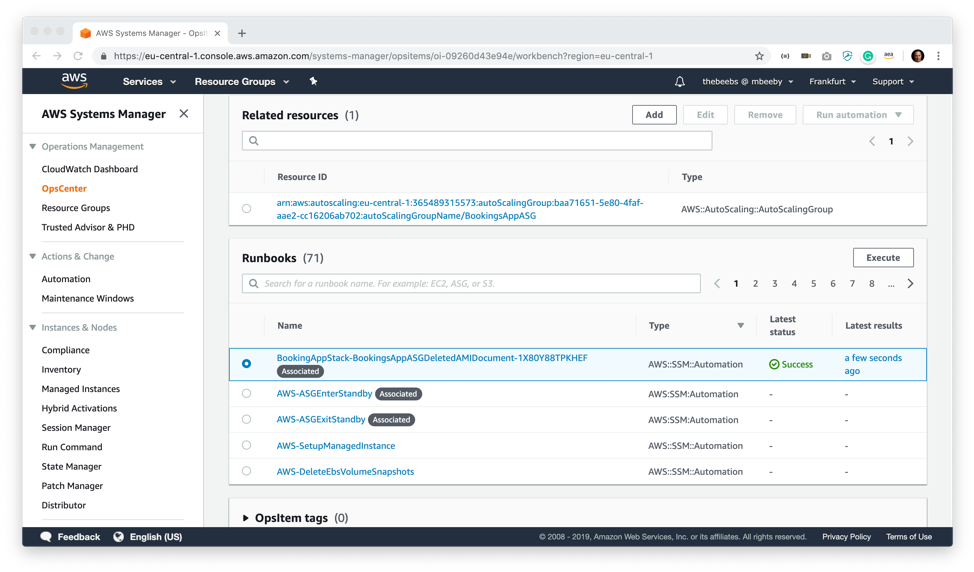
Task: Open Run Command in sidebar
Action: (x=72, y=447)
